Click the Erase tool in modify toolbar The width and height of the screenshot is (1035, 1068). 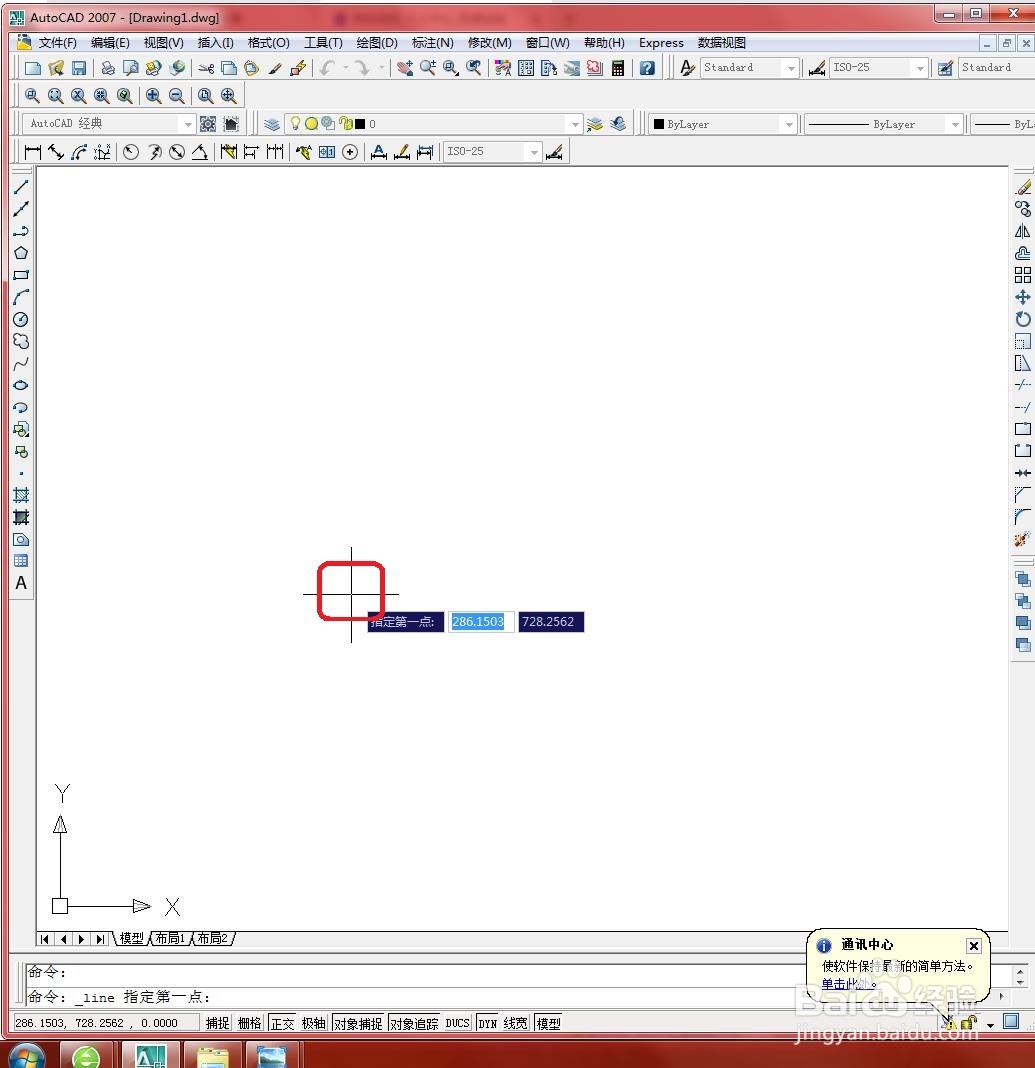[x=1023, y=187]
